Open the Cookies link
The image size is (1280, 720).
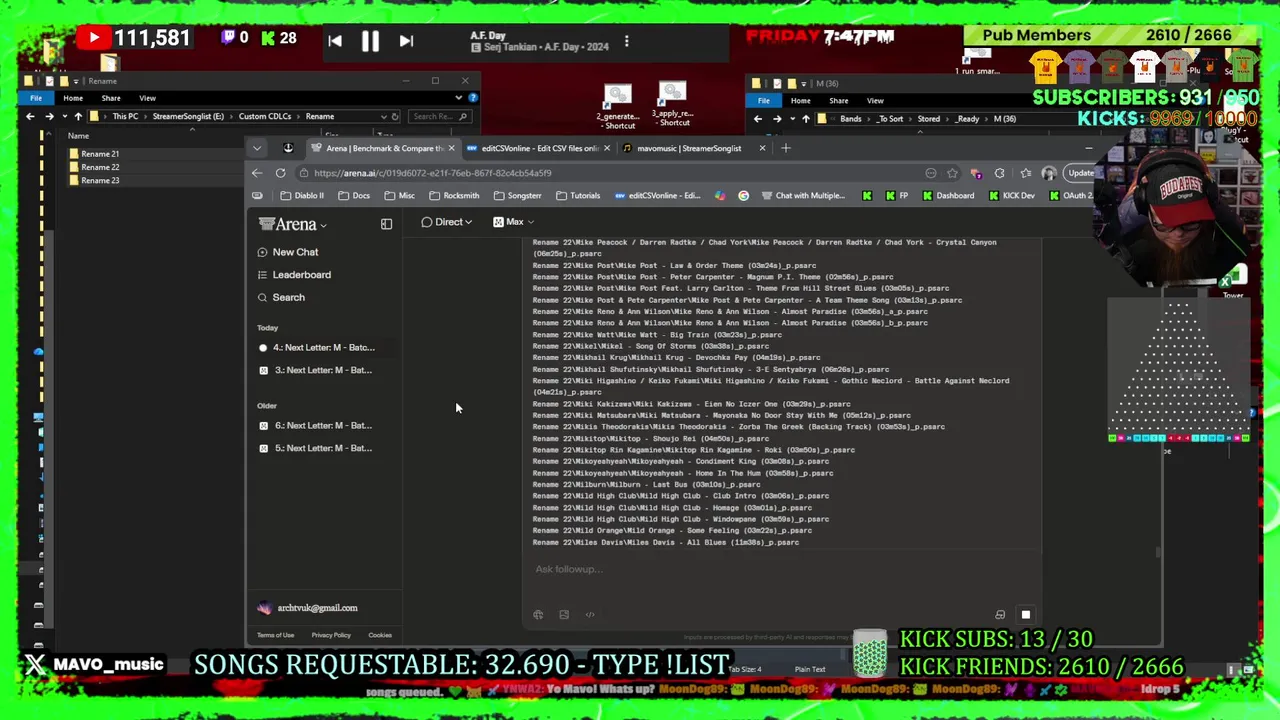pyautogui.click(x=380, y=635)
